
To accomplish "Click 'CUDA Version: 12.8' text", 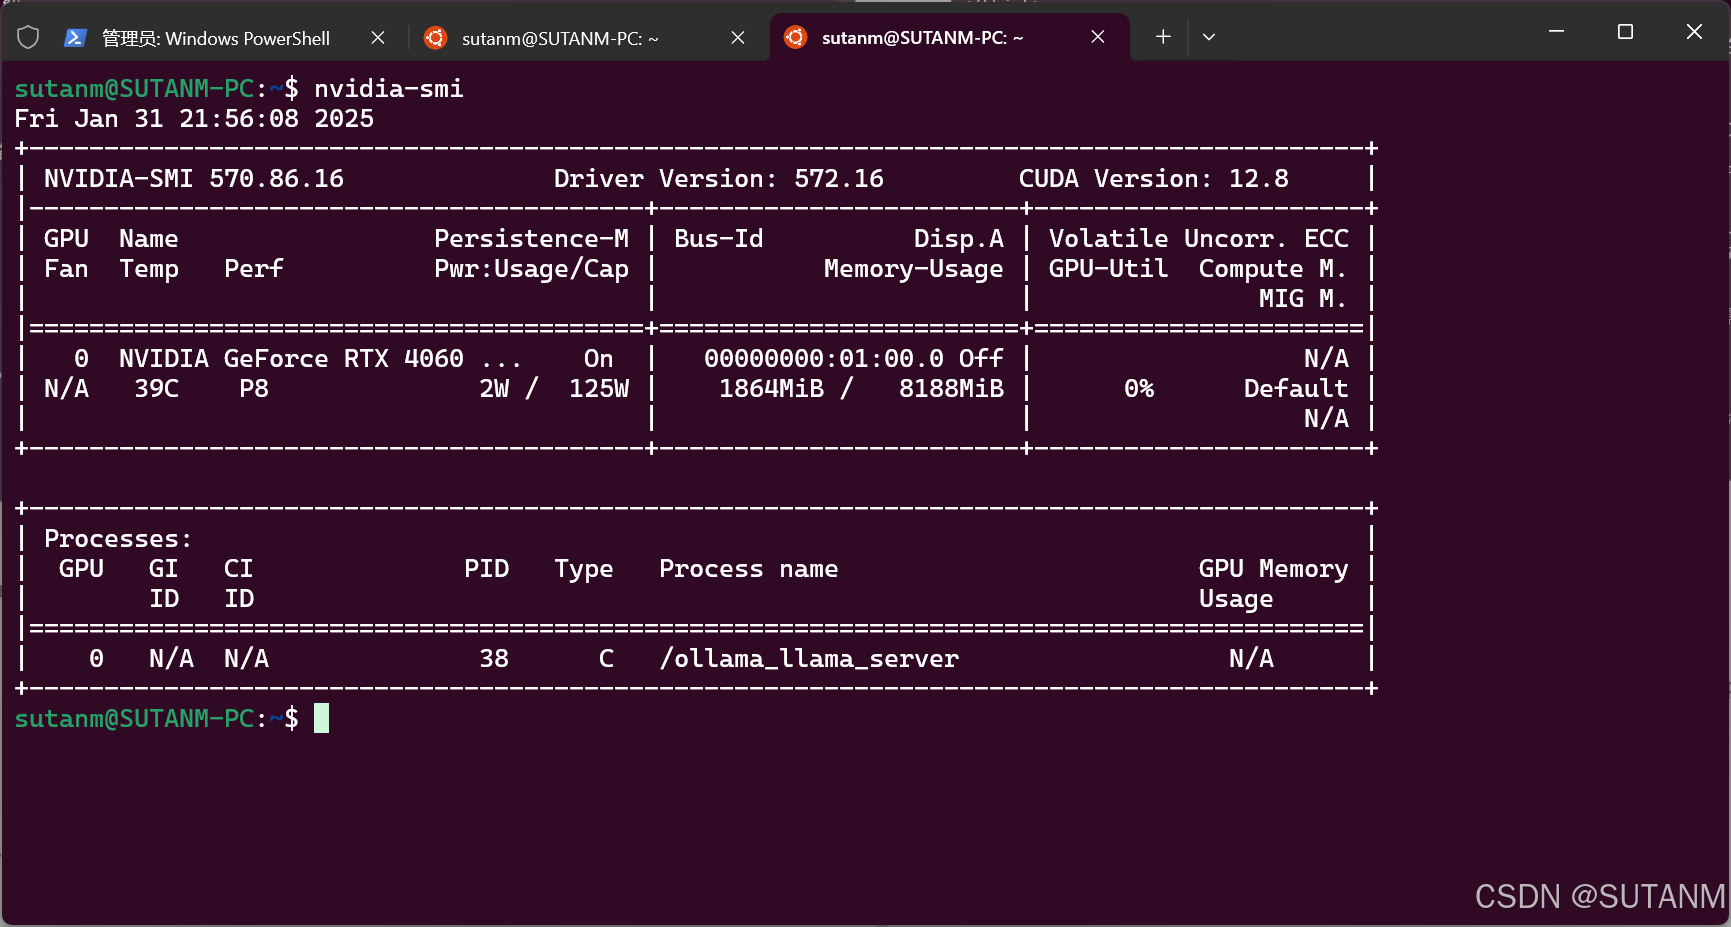I will coord(1154,179).
